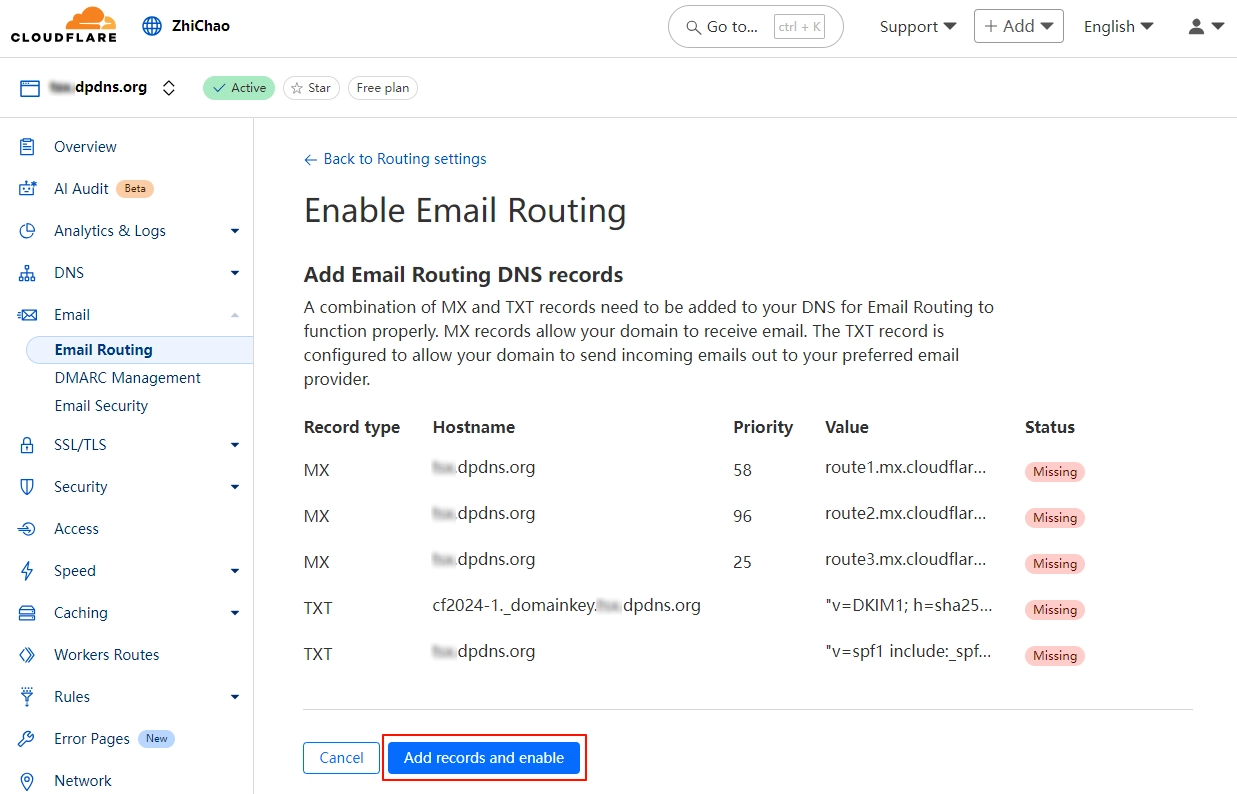
Task: Click the Cloudflare logo
Action: (x=64, y=26)
